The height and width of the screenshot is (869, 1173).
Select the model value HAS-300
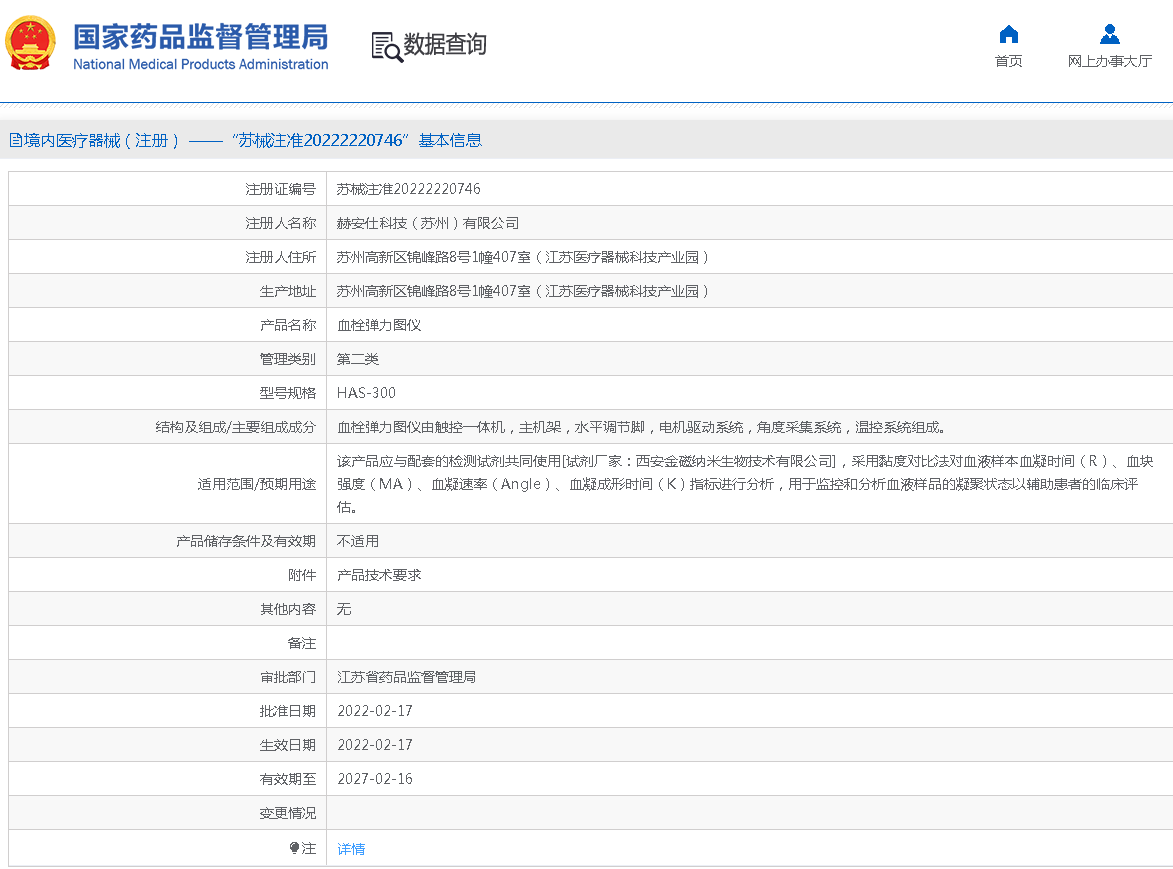pos(366,393)
